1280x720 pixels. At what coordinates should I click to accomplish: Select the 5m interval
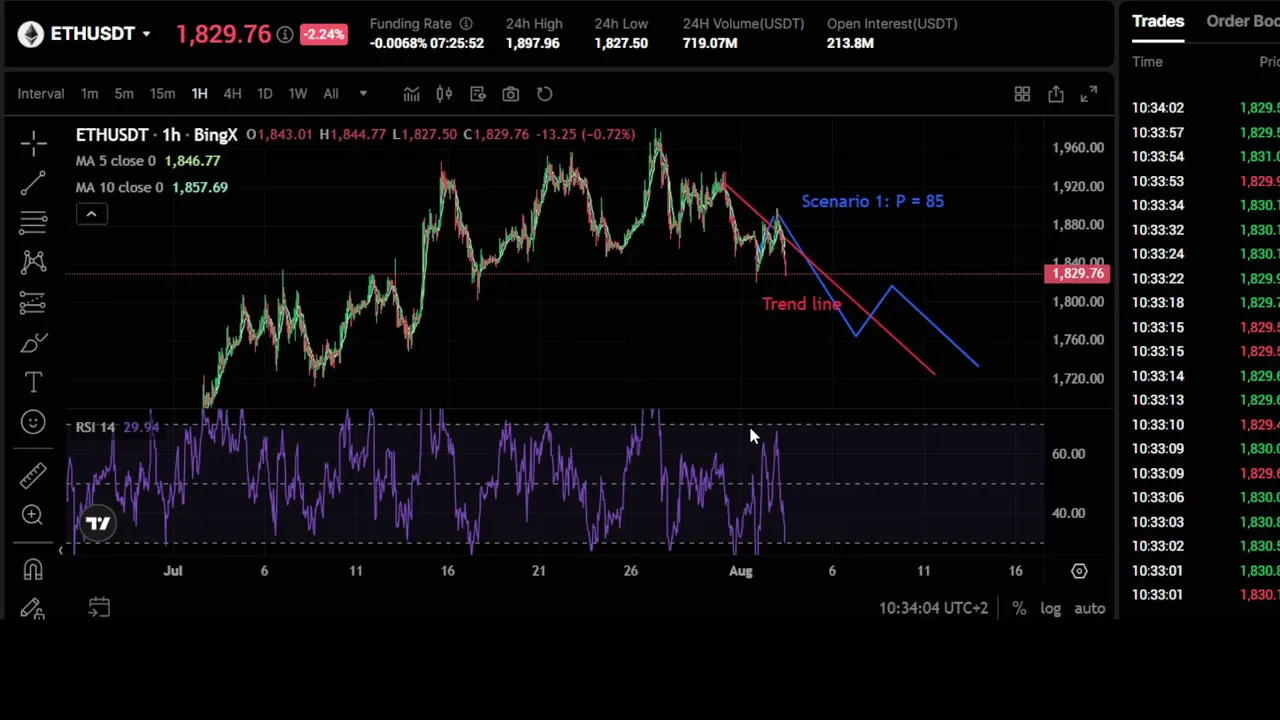pyautogui.click(x=124, y=94)
